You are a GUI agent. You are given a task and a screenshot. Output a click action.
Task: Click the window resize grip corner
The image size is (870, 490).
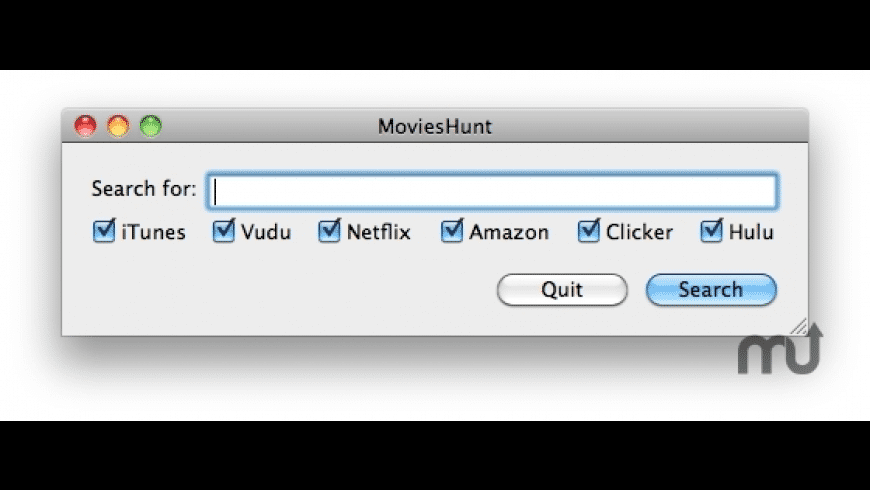point(798,326)
